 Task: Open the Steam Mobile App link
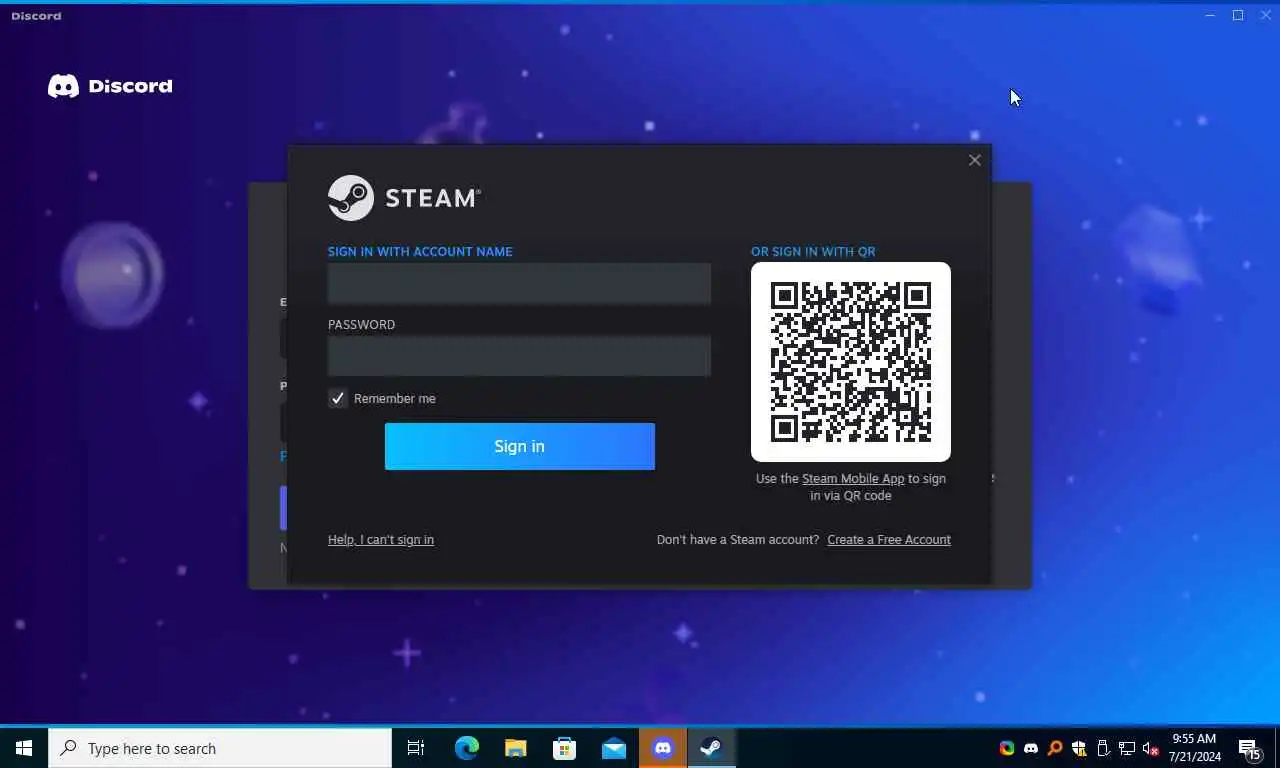pos(853,478)
